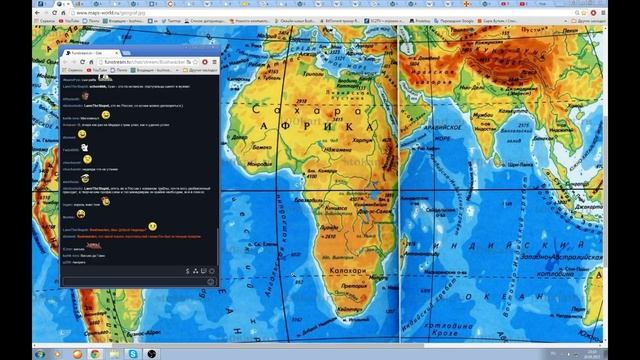This screenshot has height=360, width=640.
Task: Click the maps-world.ru address bar
Action: pos(322,13)
